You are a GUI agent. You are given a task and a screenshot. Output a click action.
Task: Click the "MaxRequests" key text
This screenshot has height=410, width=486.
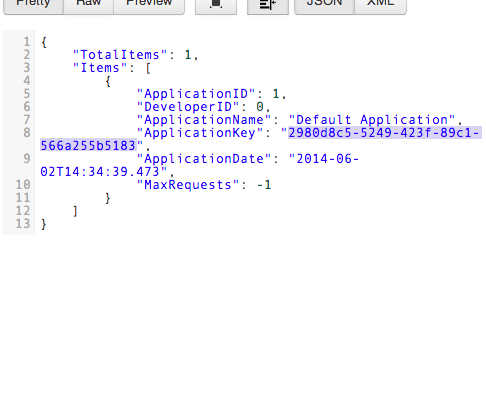click(188, 185)
